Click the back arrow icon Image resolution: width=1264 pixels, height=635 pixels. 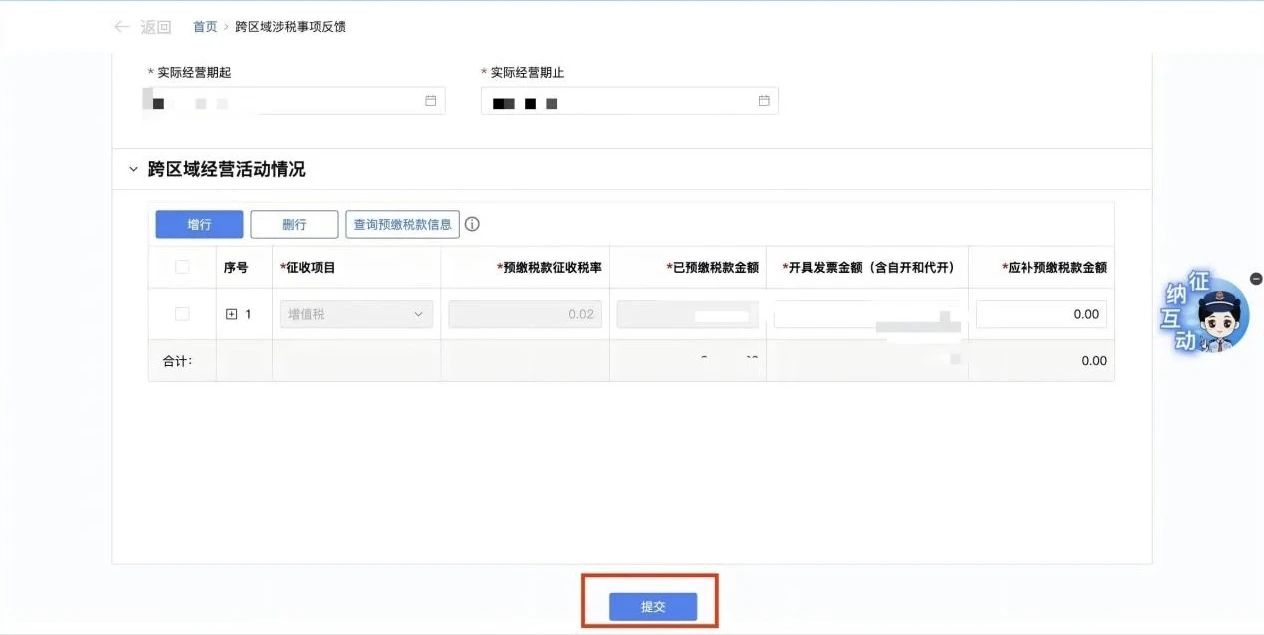point(122,27)
